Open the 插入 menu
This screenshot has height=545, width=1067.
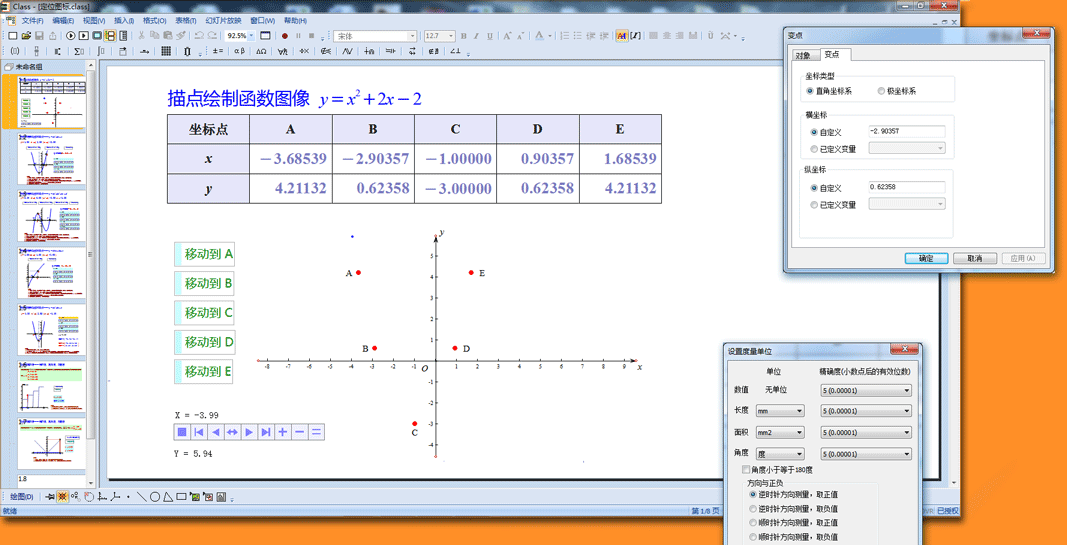click(123, 20)
